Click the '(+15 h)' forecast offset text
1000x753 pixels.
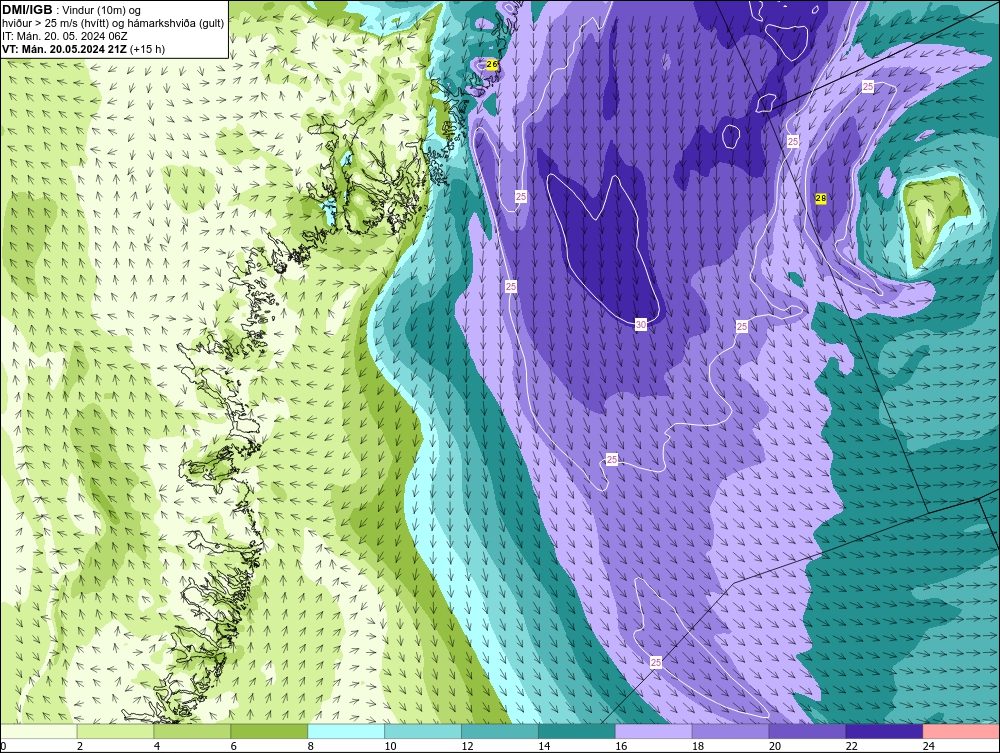147,48
